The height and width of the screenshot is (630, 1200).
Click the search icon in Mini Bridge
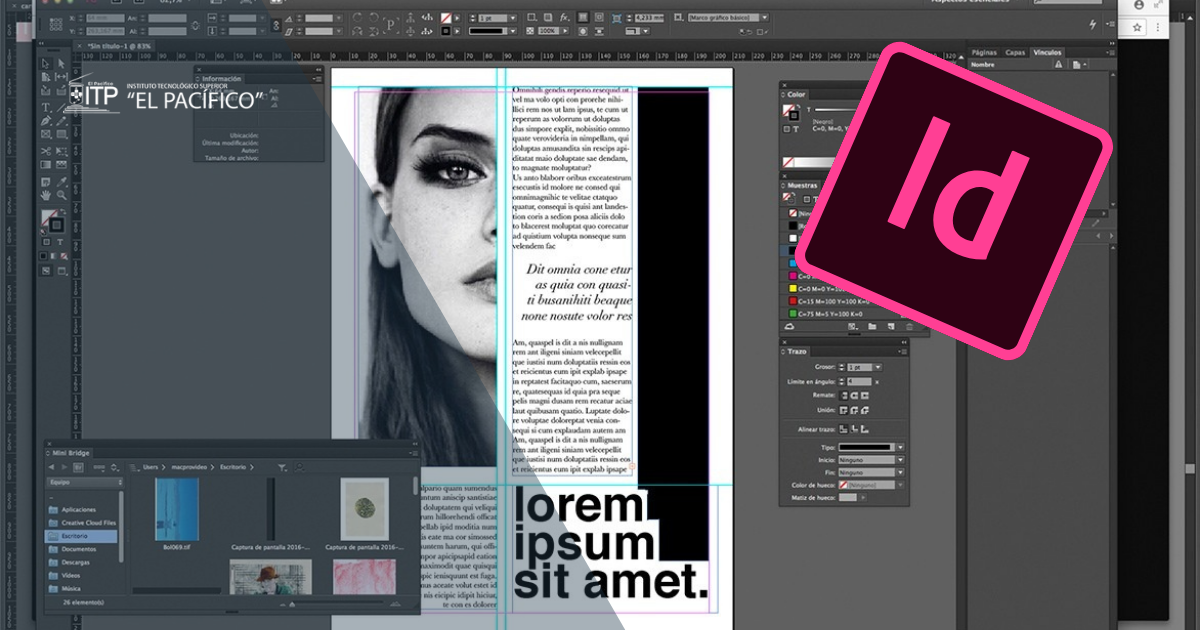click(299, 467)
